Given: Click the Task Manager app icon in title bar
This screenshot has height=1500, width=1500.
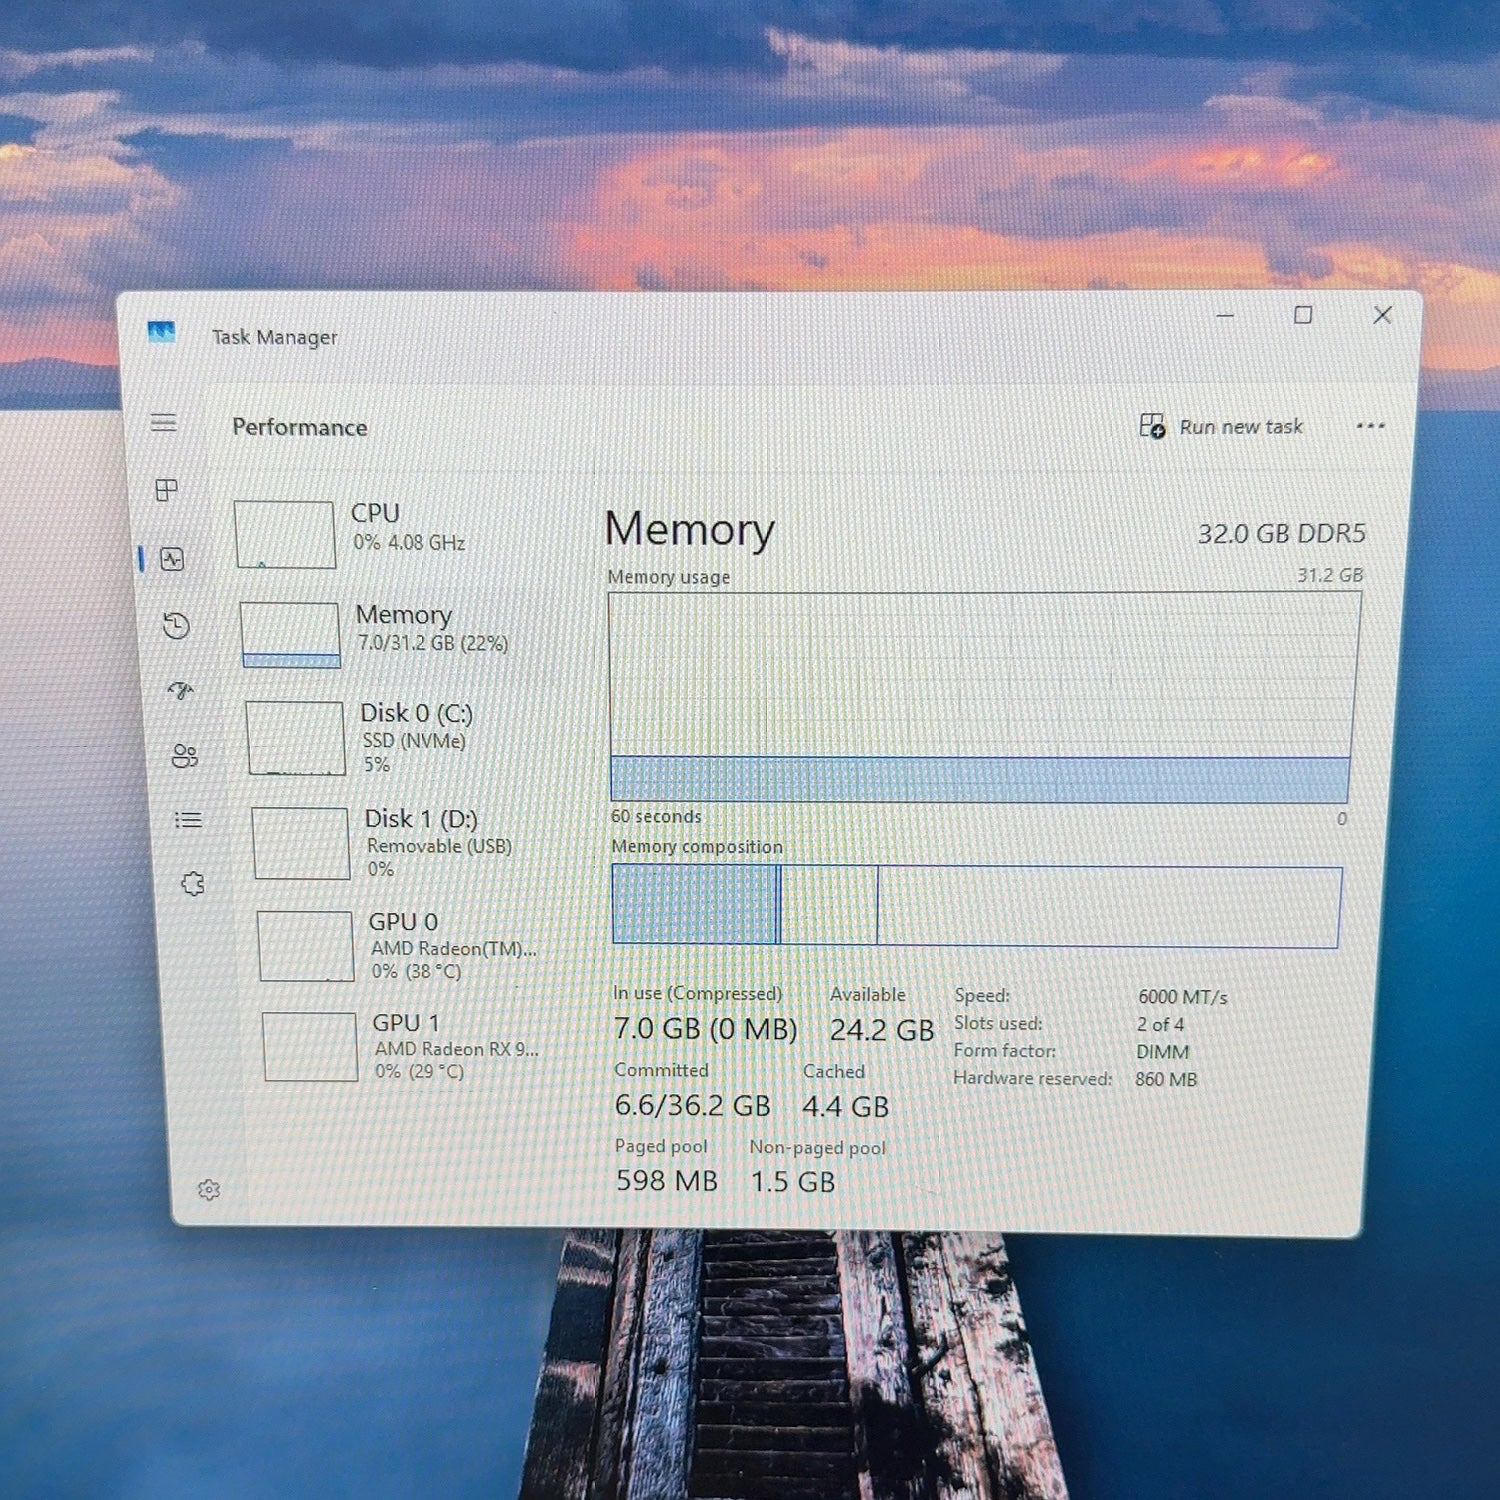Looking at the screenshot, I should [x=161, y=332].
